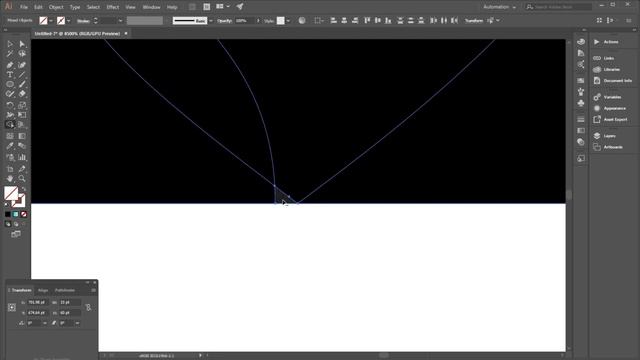Open the Arrange Documents dropdown

tap(223, 7)
